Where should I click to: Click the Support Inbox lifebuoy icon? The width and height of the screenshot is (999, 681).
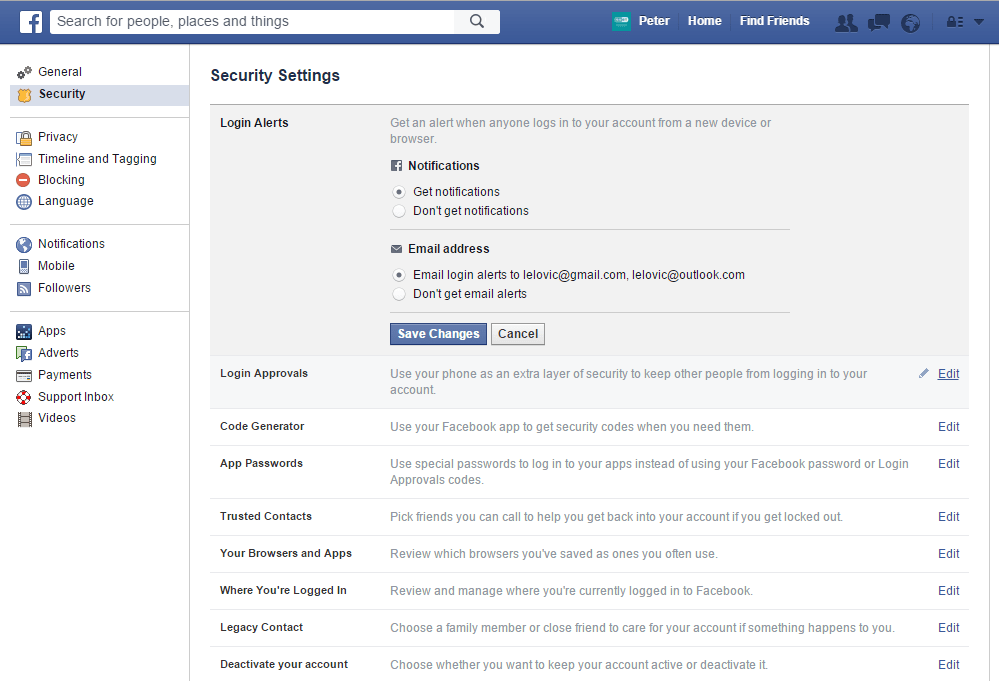[24, 398]
